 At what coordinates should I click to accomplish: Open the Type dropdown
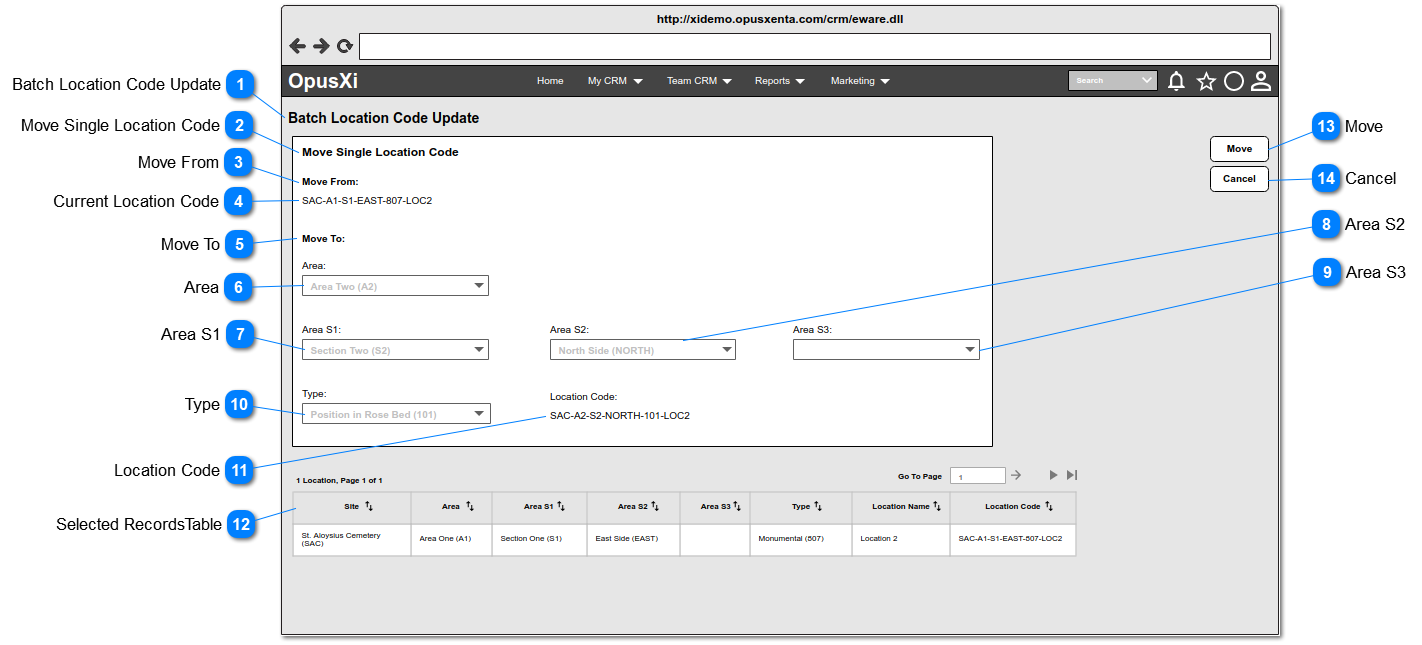pos(395,414)
